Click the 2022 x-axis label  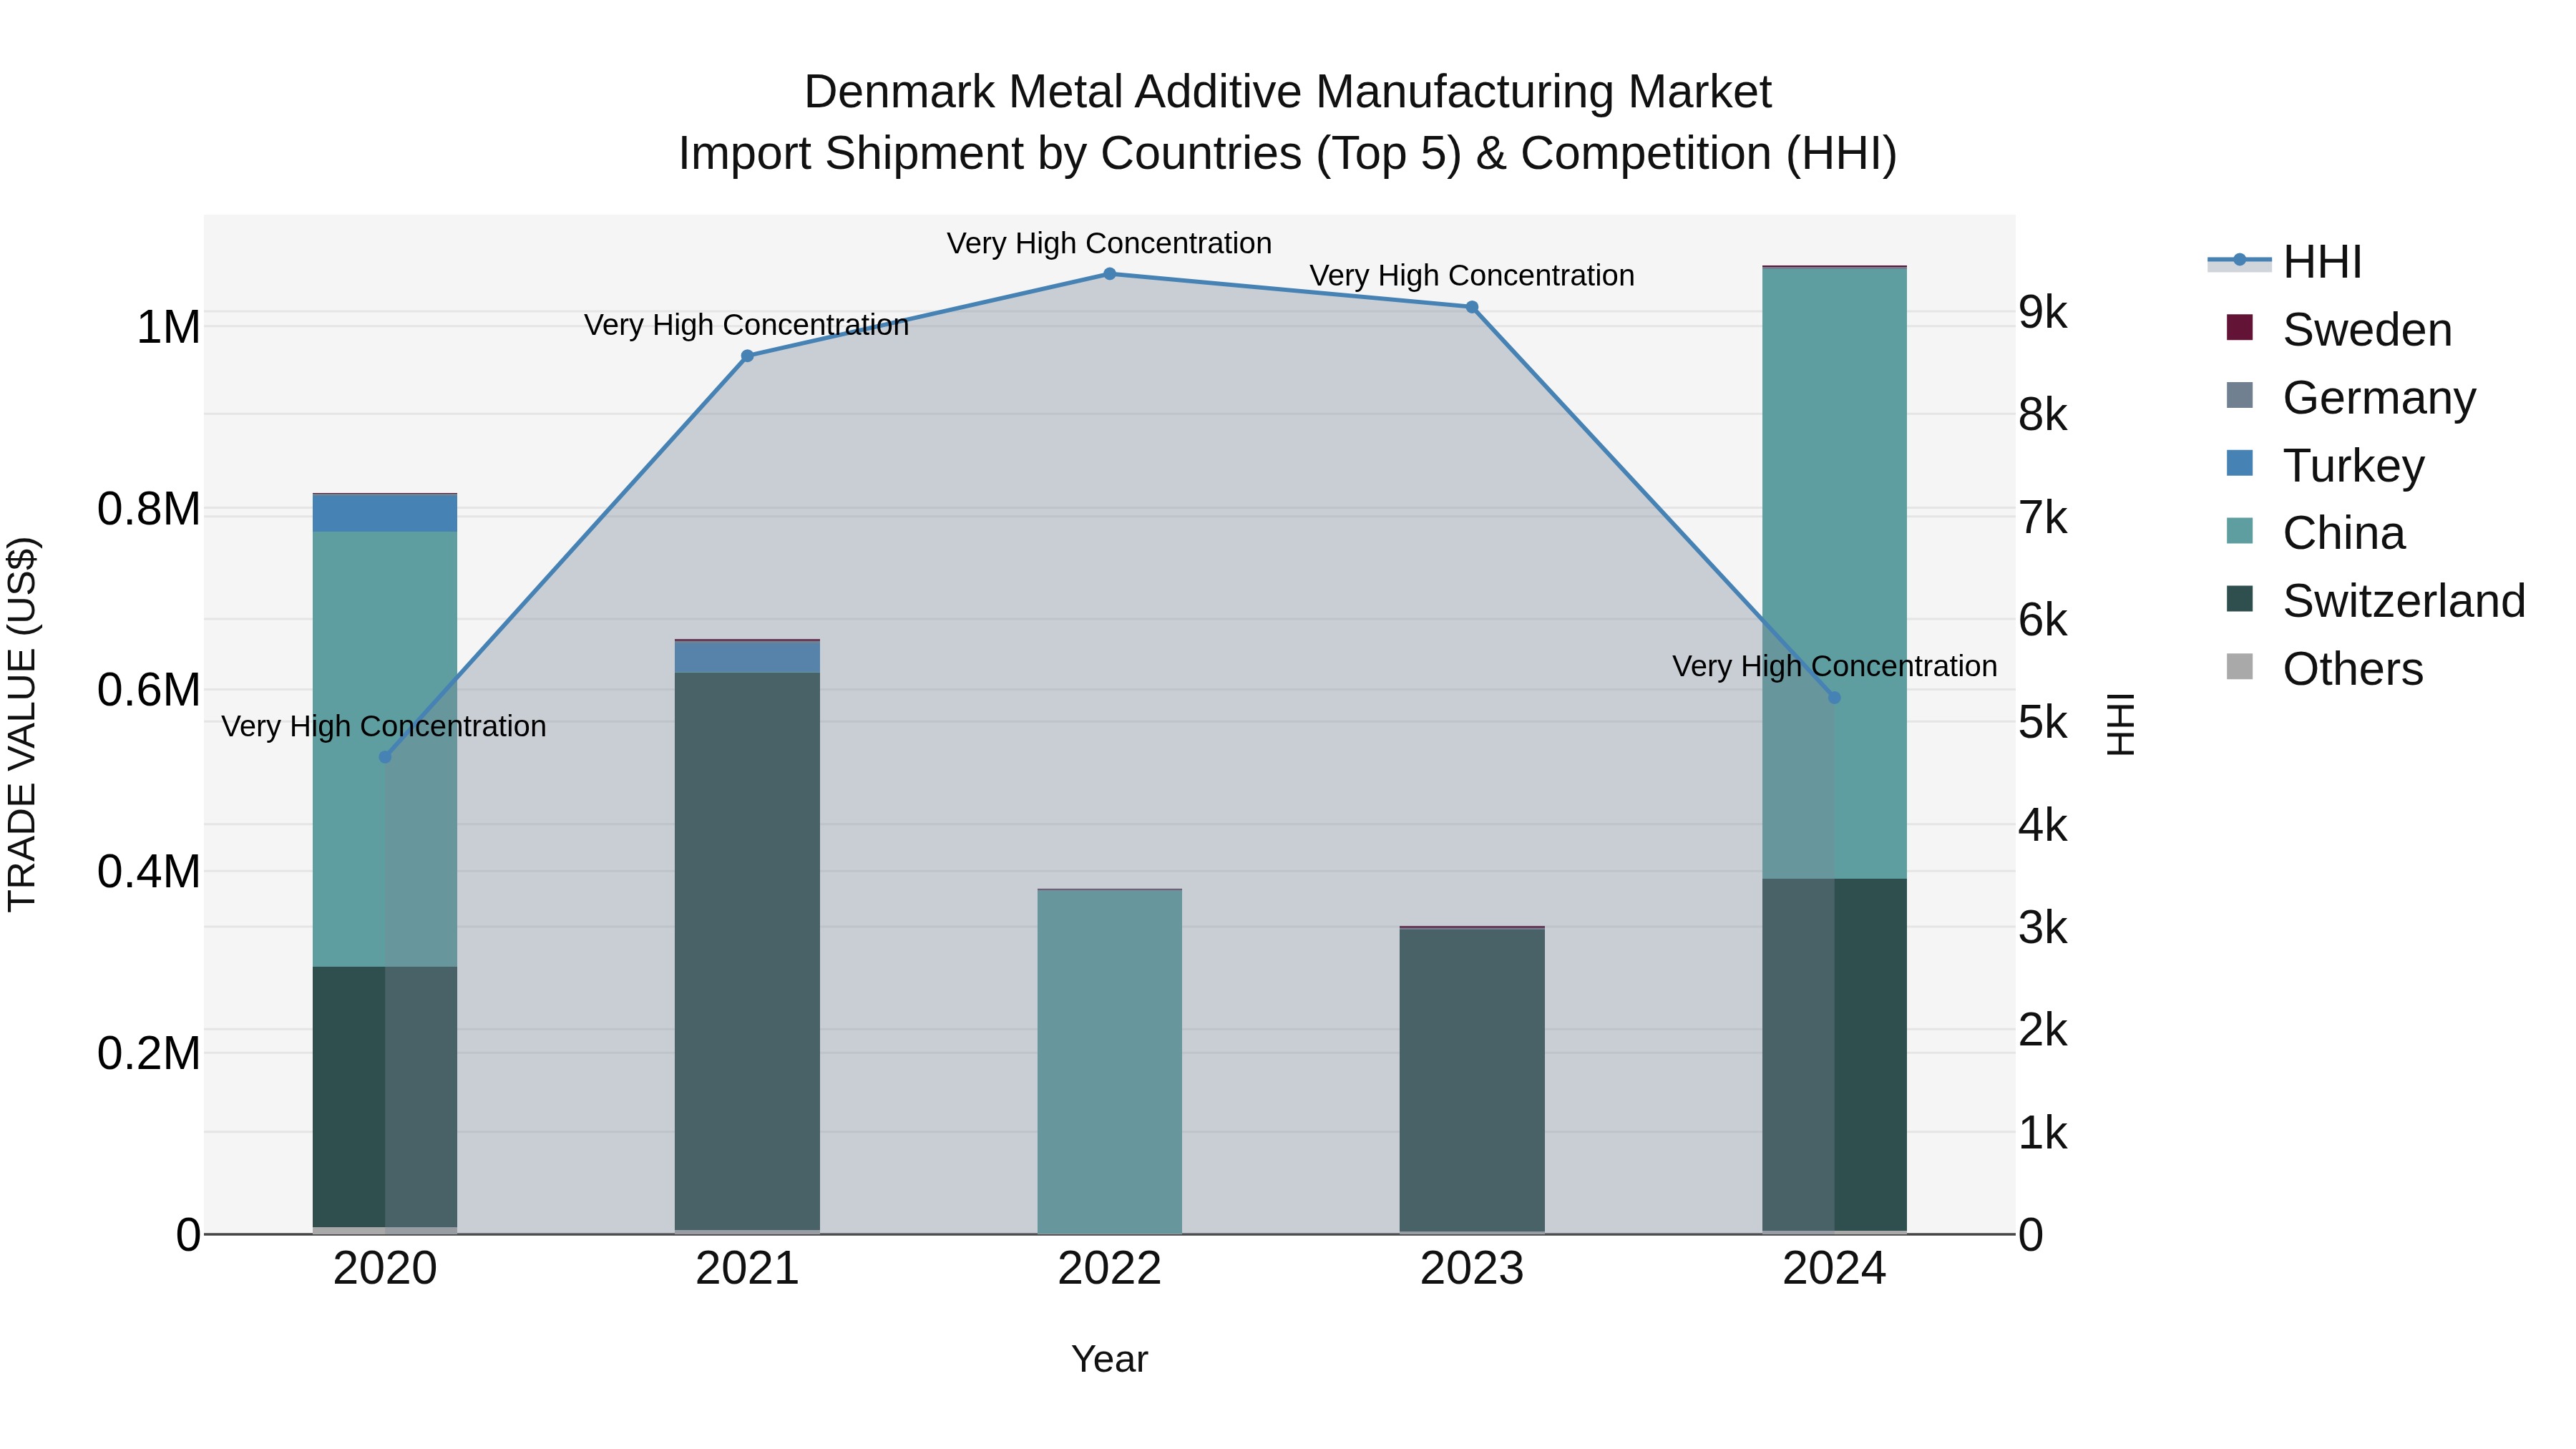[x=1110, y=1269]
